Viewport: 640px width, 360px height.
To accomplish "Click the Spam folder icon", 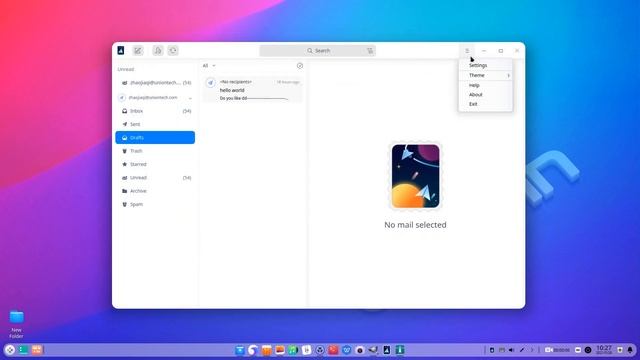I will (124, 204).
